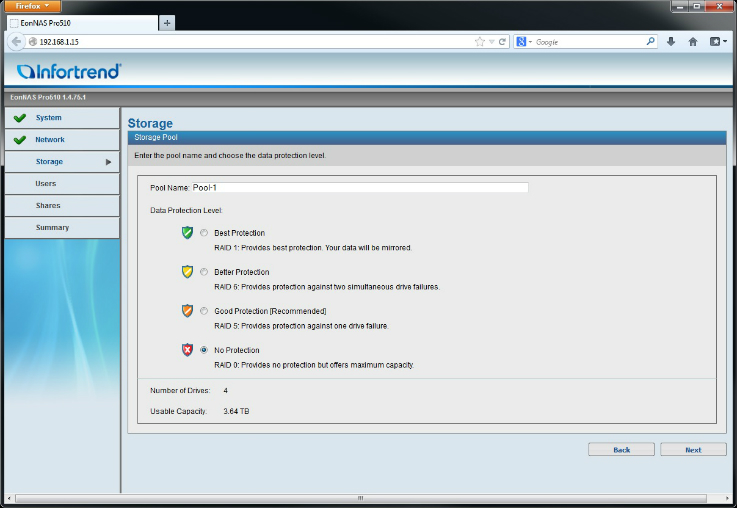Click the Storage Pool section header
The height and width of the screenshot is (508, 737).
coord(427,137)
